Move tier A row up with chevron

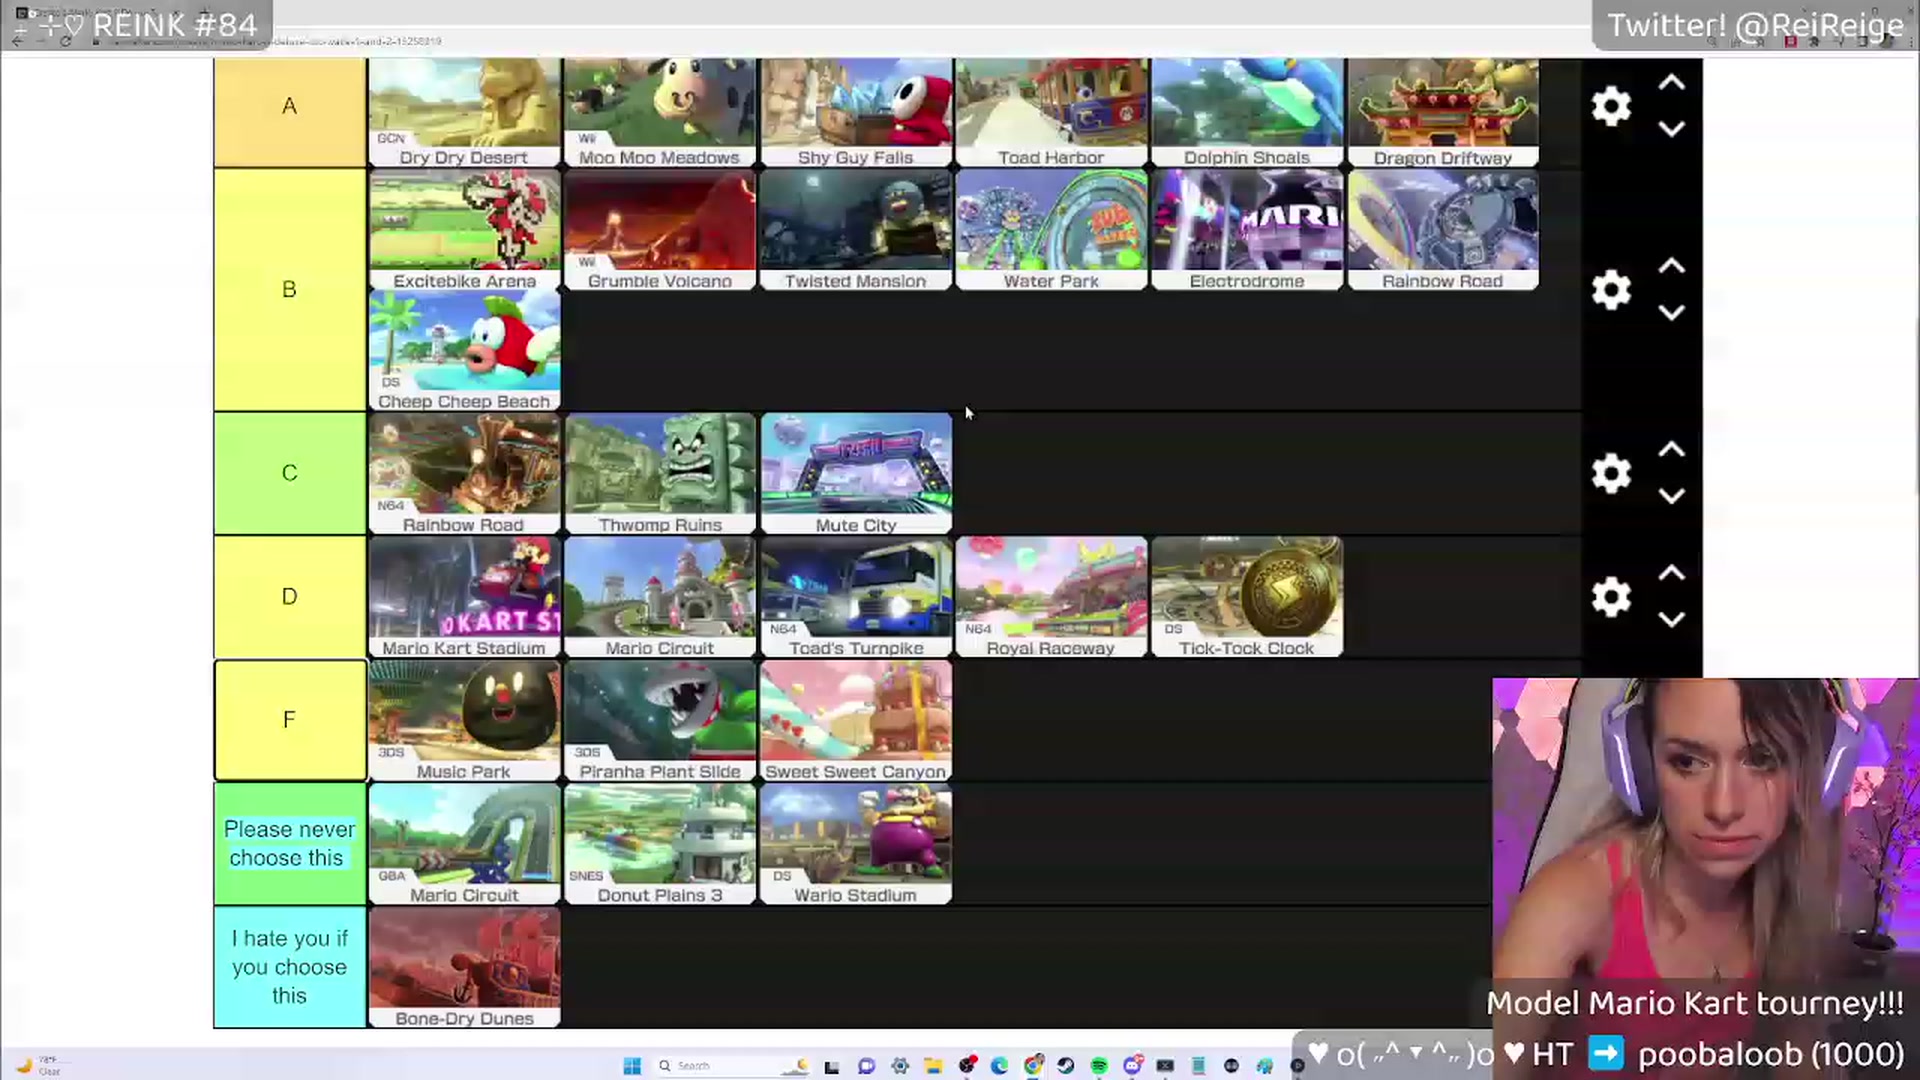1672,83
